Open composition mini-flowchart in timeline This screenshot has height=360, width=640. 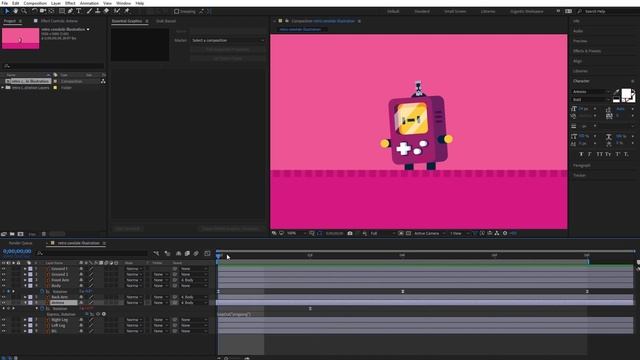point(156,253)
